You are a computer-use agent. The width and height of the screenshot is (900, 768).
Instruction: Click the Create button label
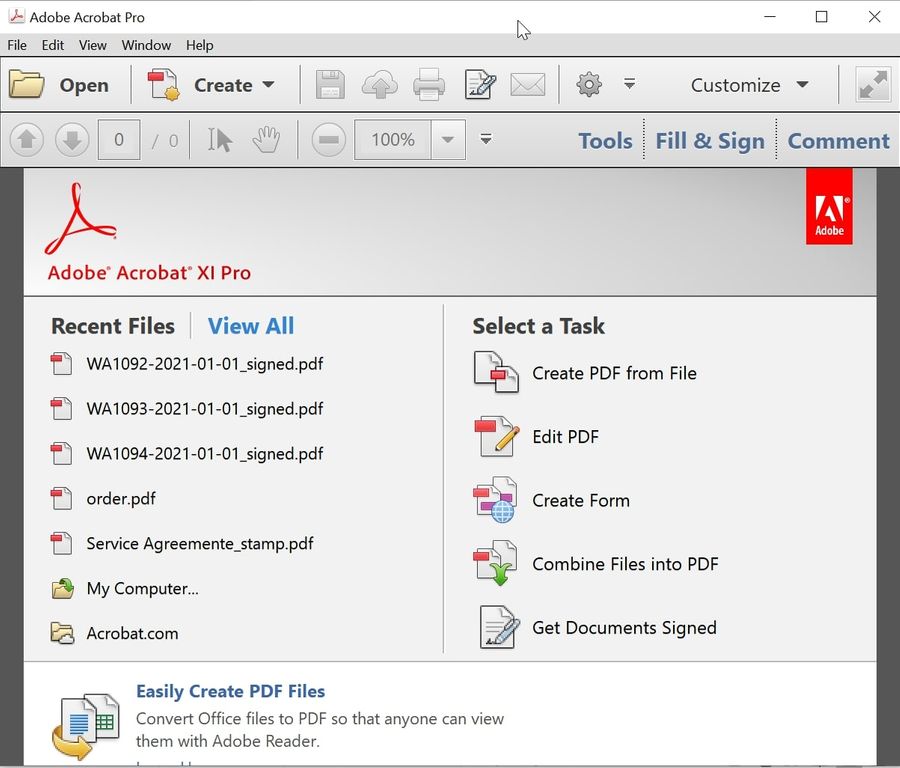[223, 86]
